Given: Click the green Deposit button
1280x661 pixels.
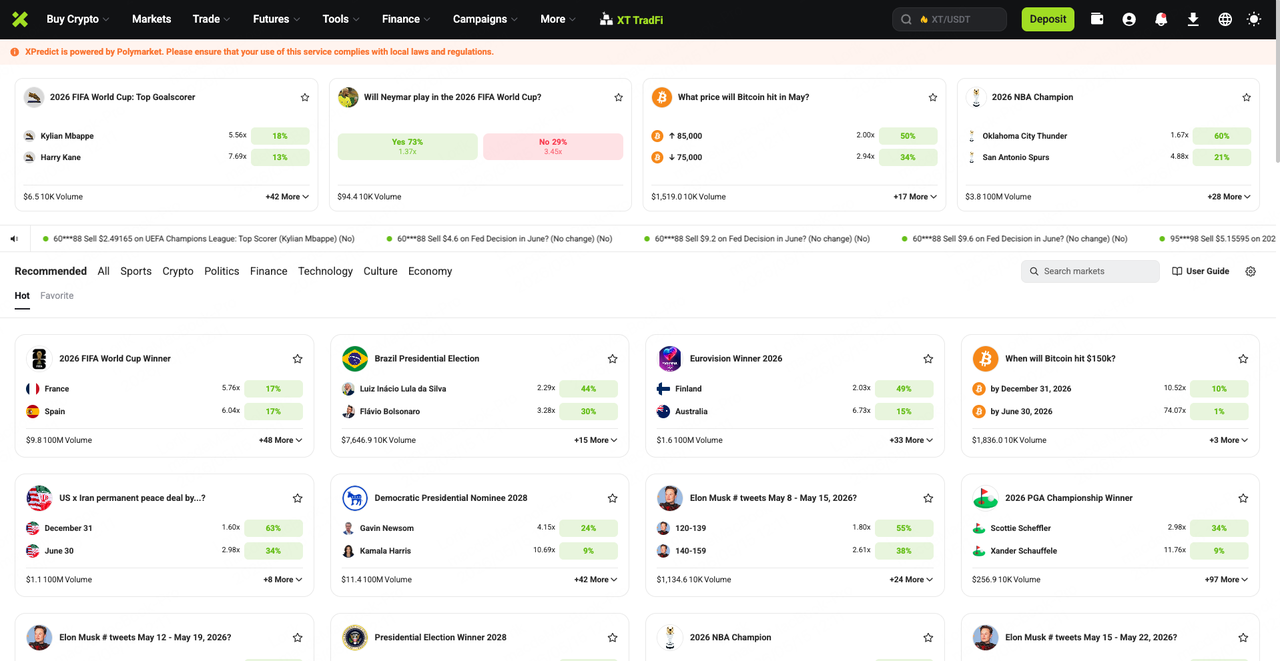Looking at the screenshot, I should (1047, 19).
